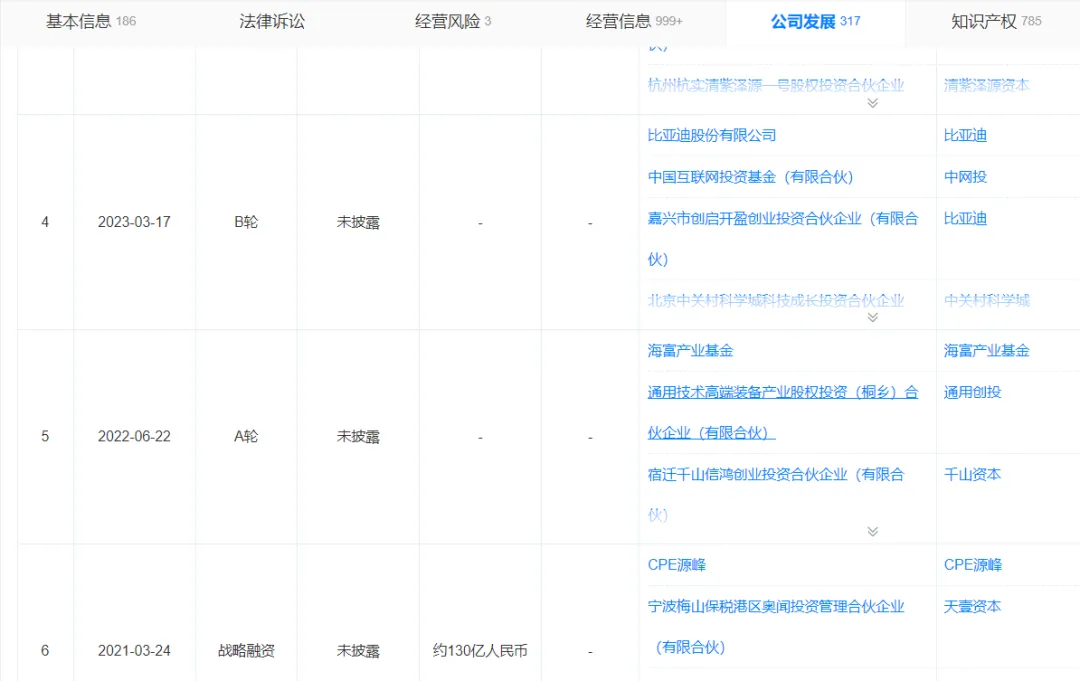Image resolution: width=1080 pixels, height=681 pixels.
Task: Click row number 4
Action: click(x=45, y=222)
